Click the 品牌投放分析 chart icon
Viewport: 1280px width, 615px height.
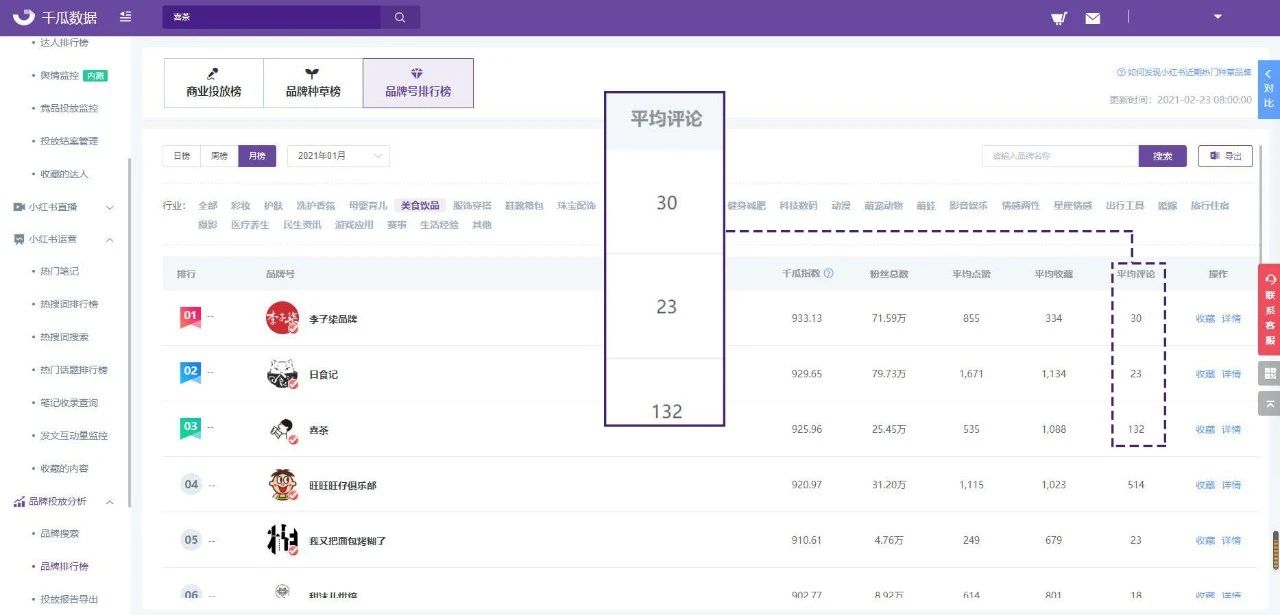pyautogui.click(x=19, y=501)
